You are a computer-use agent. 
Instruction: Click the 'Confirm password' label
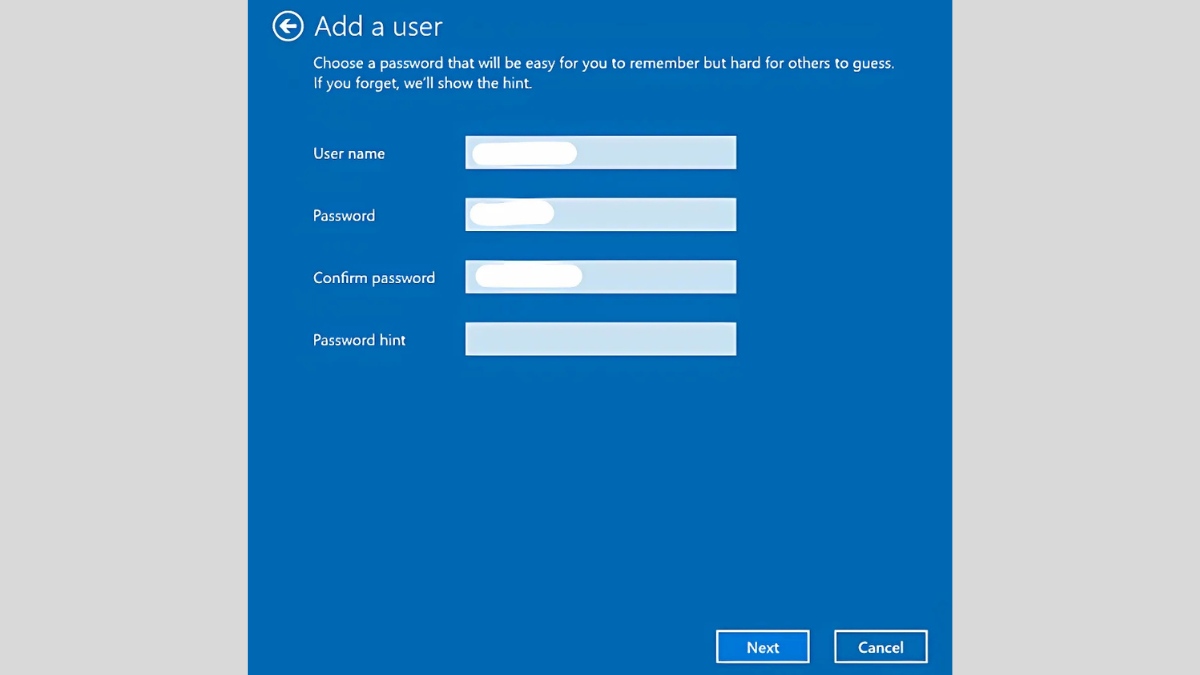point(374,278)
